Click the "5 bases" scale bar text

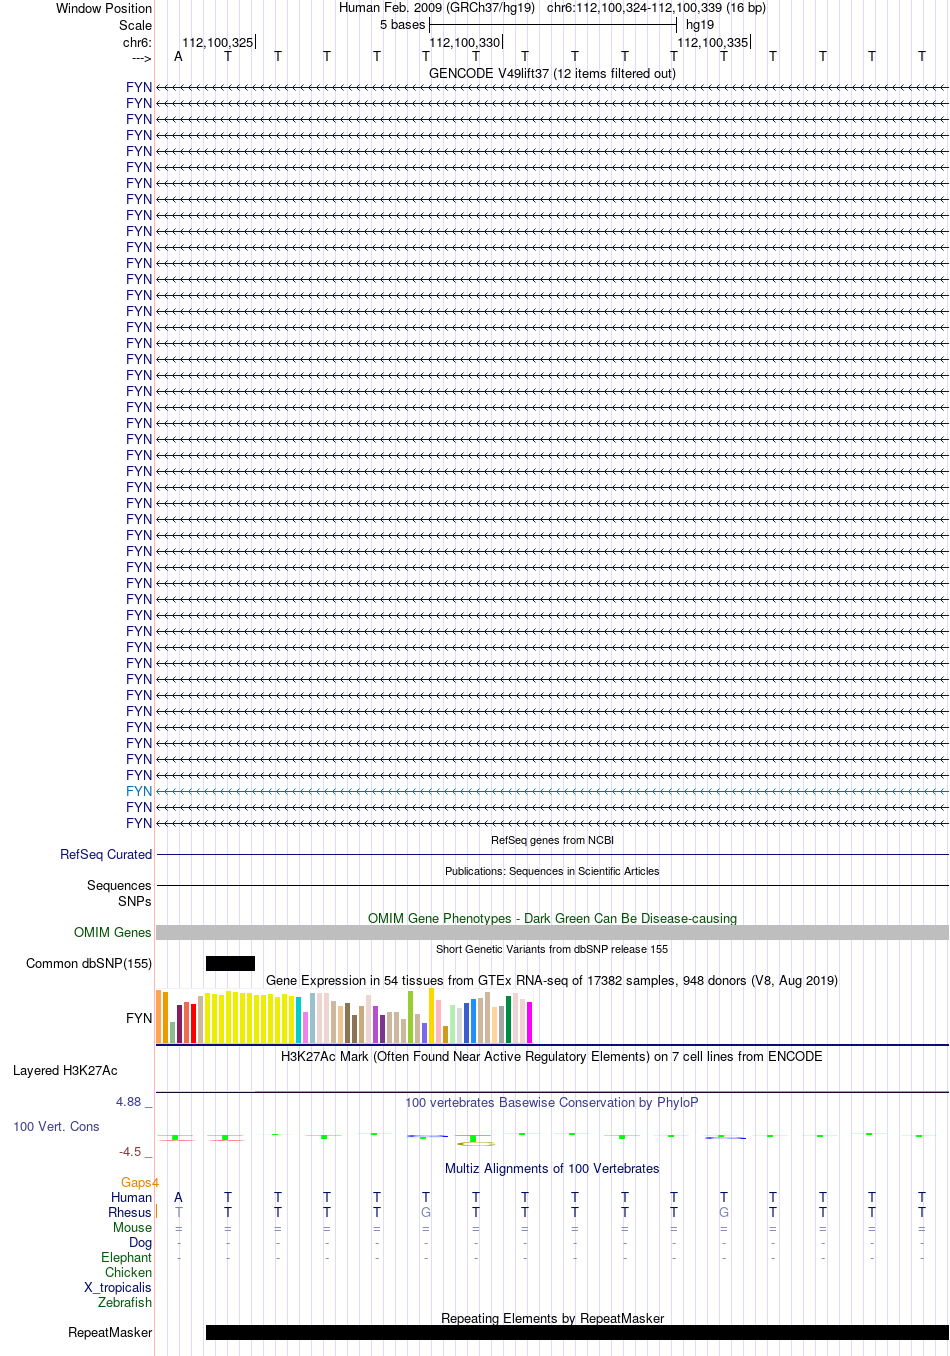(402, 24)
